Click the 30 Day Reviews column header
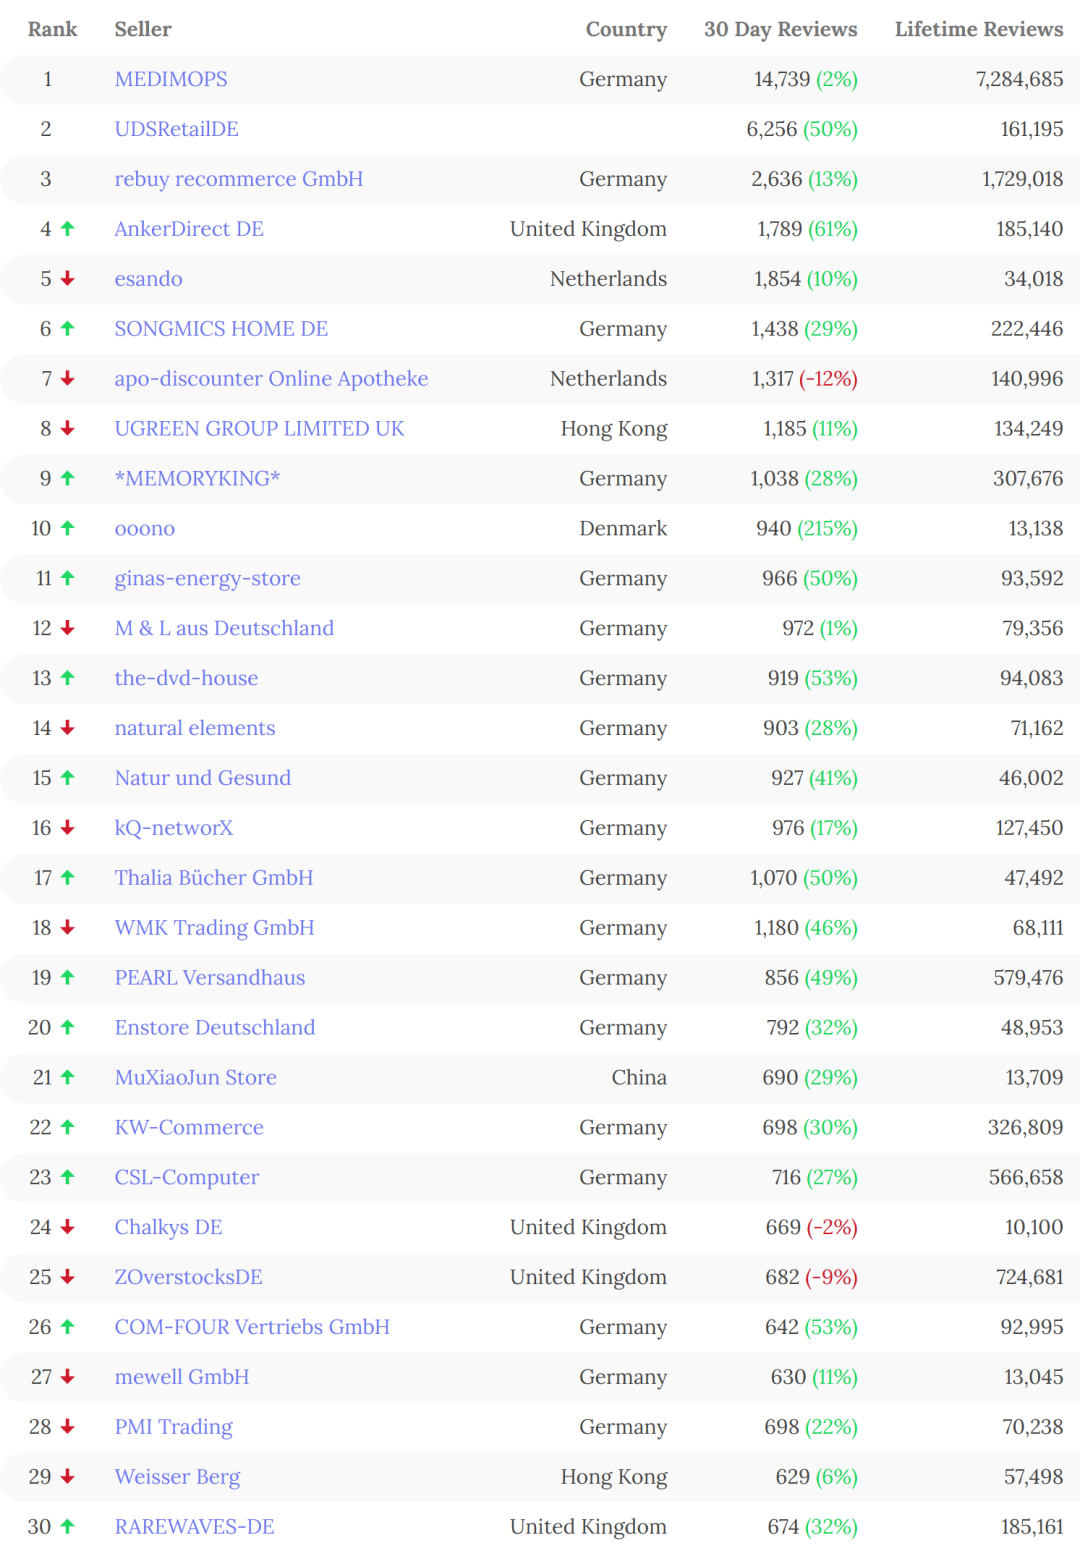 click(781, 29)
